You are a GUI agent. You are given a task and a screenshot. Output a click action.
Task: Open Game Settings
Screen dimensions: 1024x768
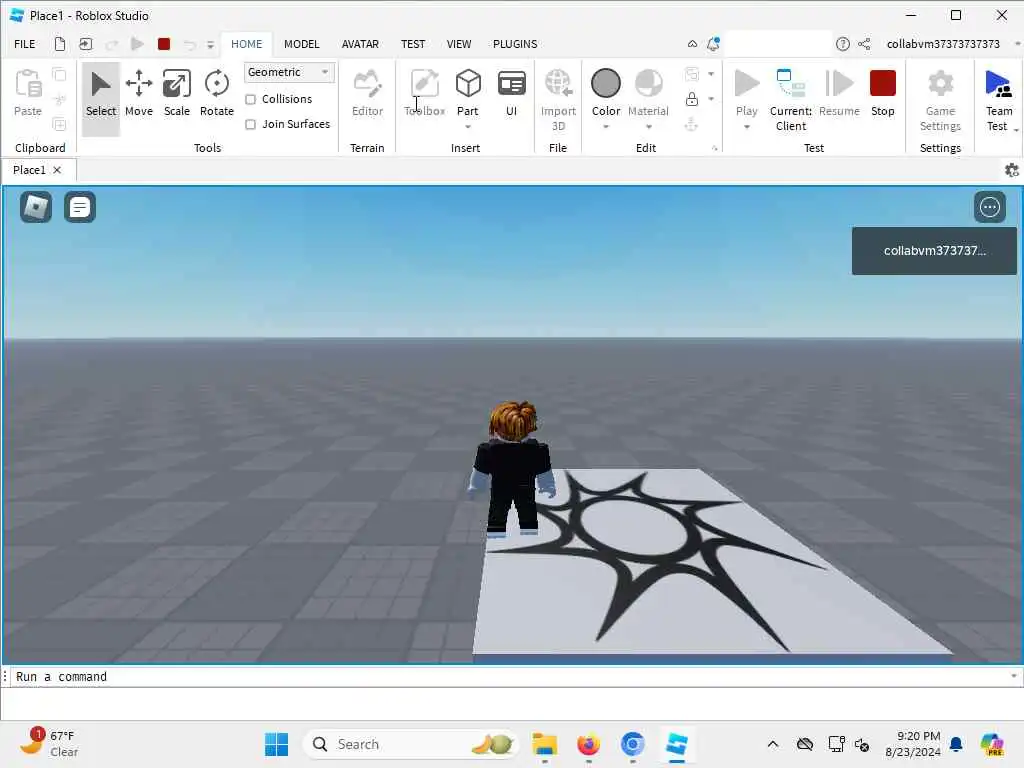point(940,99)
